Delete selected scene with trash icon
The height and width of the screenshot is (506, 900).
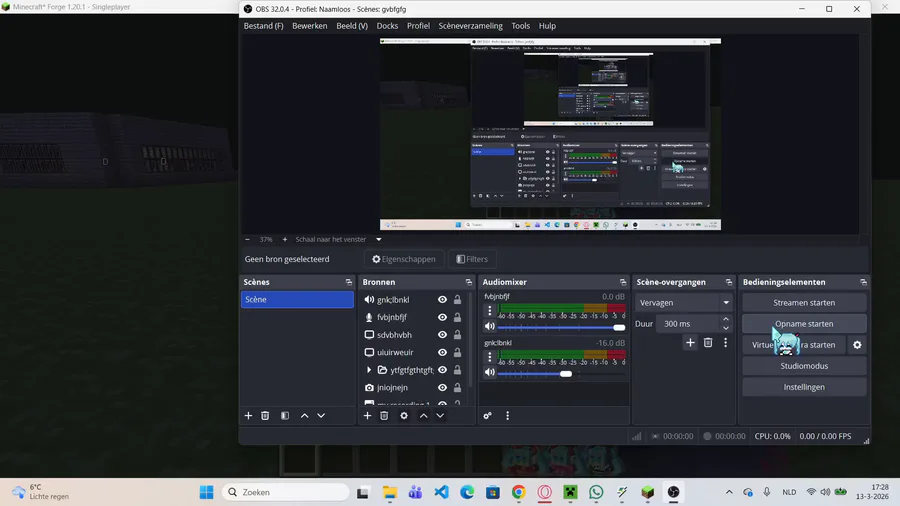[x=265, y=415]
